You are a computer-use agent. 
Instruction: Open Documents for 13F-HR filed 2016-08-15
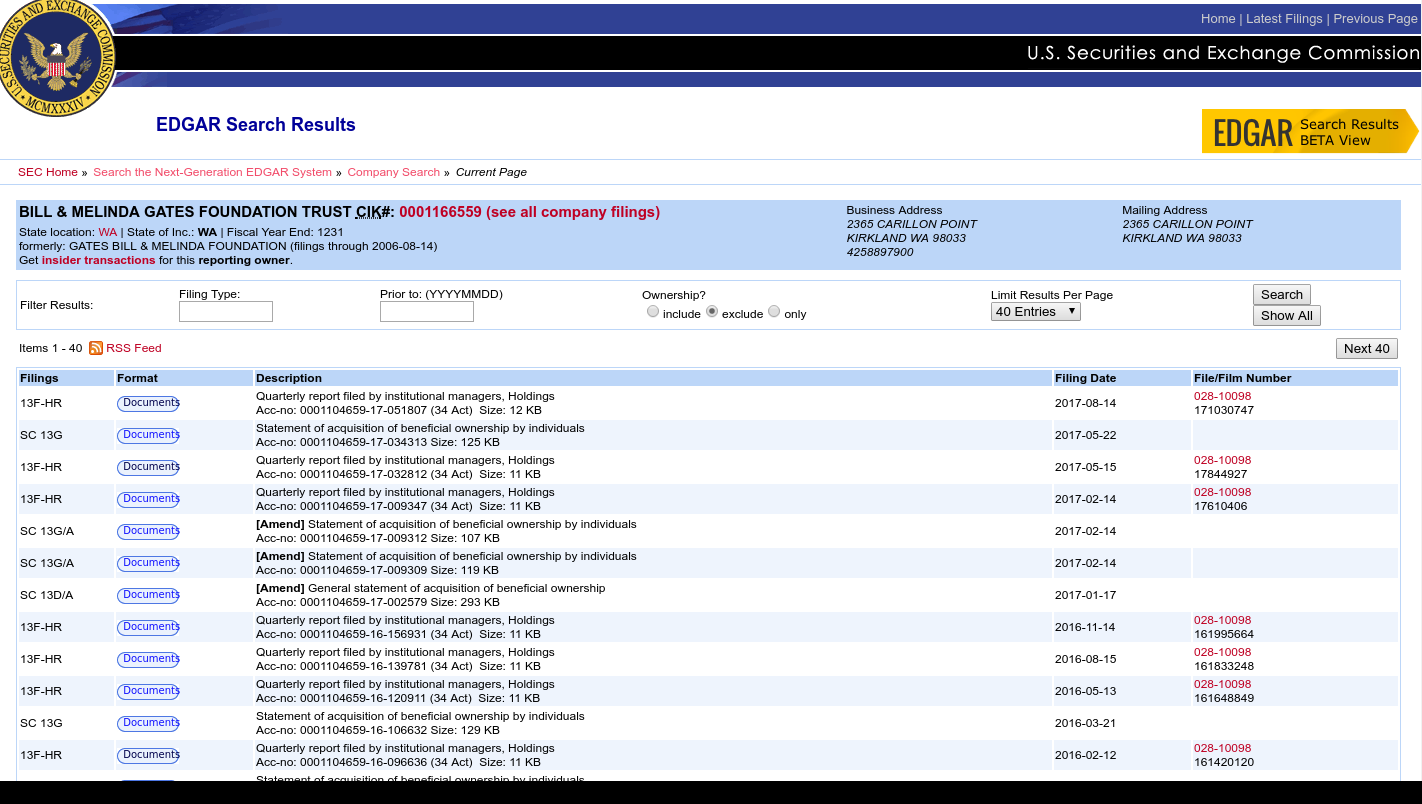148,659
